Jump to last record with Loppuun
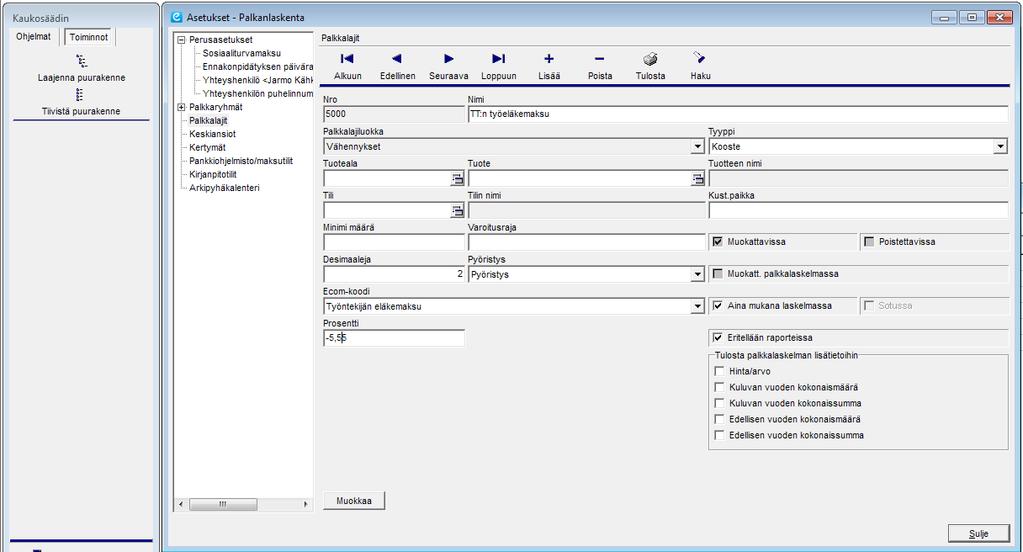 pos(498,67)
